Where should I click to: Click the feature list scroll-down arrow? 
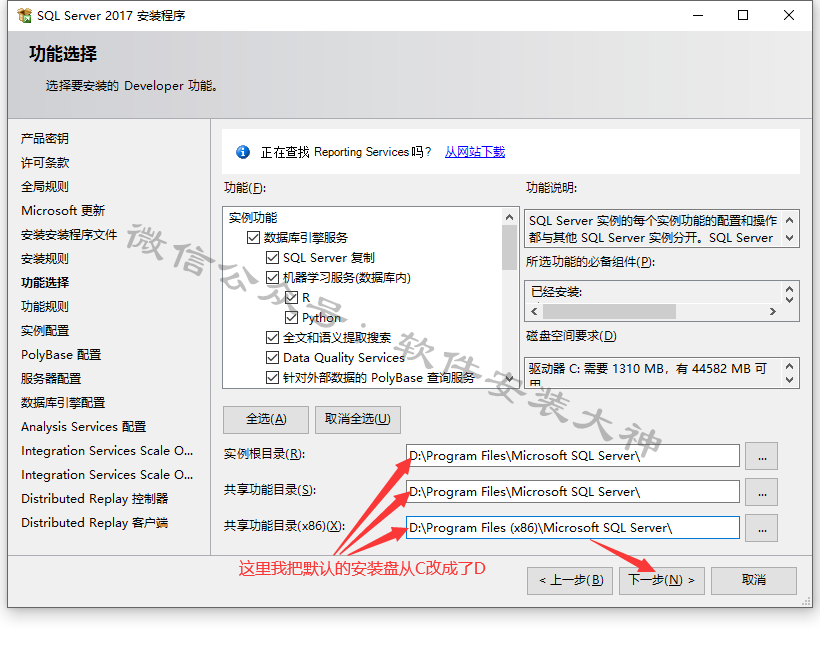(x=509, y=378)
